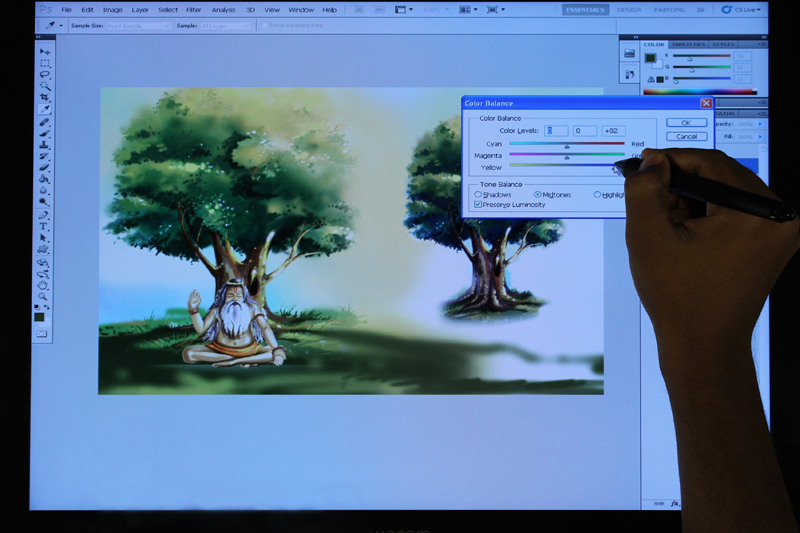Viewport: 800px width, 533px height.
Task: Select the Move tool
Action: click(x=44, y=51)
